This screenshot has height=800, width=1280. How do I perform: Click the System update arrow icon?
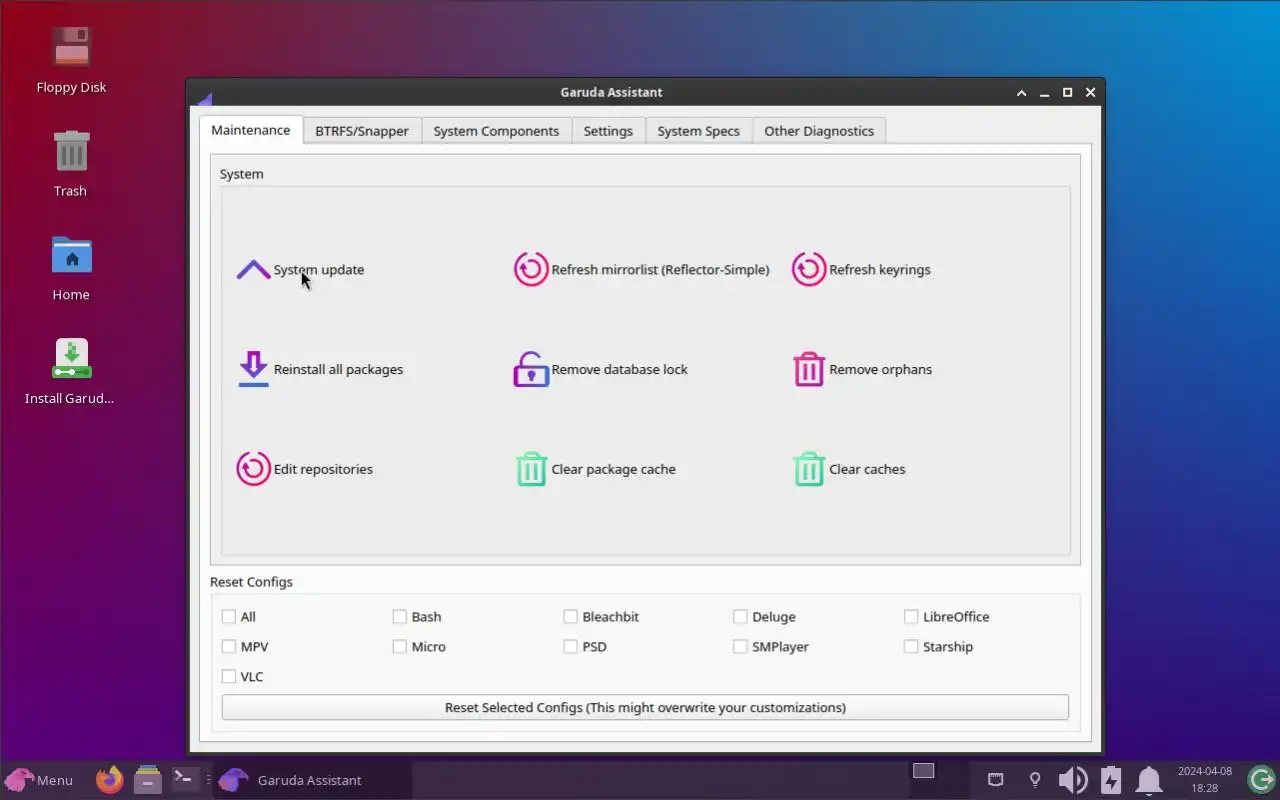[x=253, y=270]
